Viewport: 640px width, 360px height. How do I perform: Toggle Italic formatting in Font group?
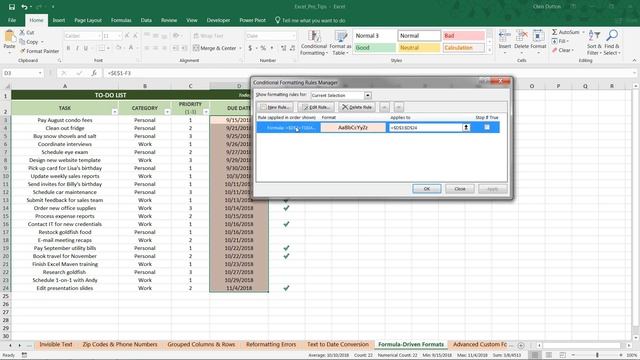pyautogui.click(x=77, y=48)
